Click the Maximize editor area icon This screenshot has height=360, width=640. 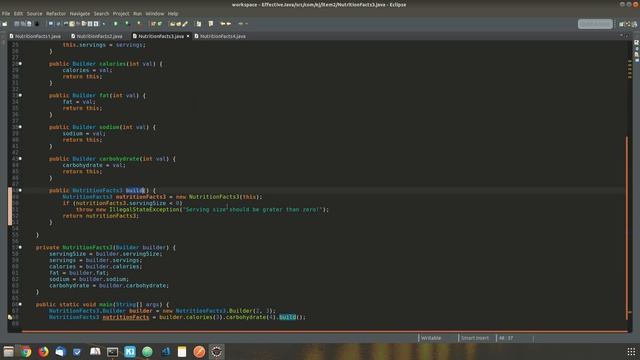[627, 36]
